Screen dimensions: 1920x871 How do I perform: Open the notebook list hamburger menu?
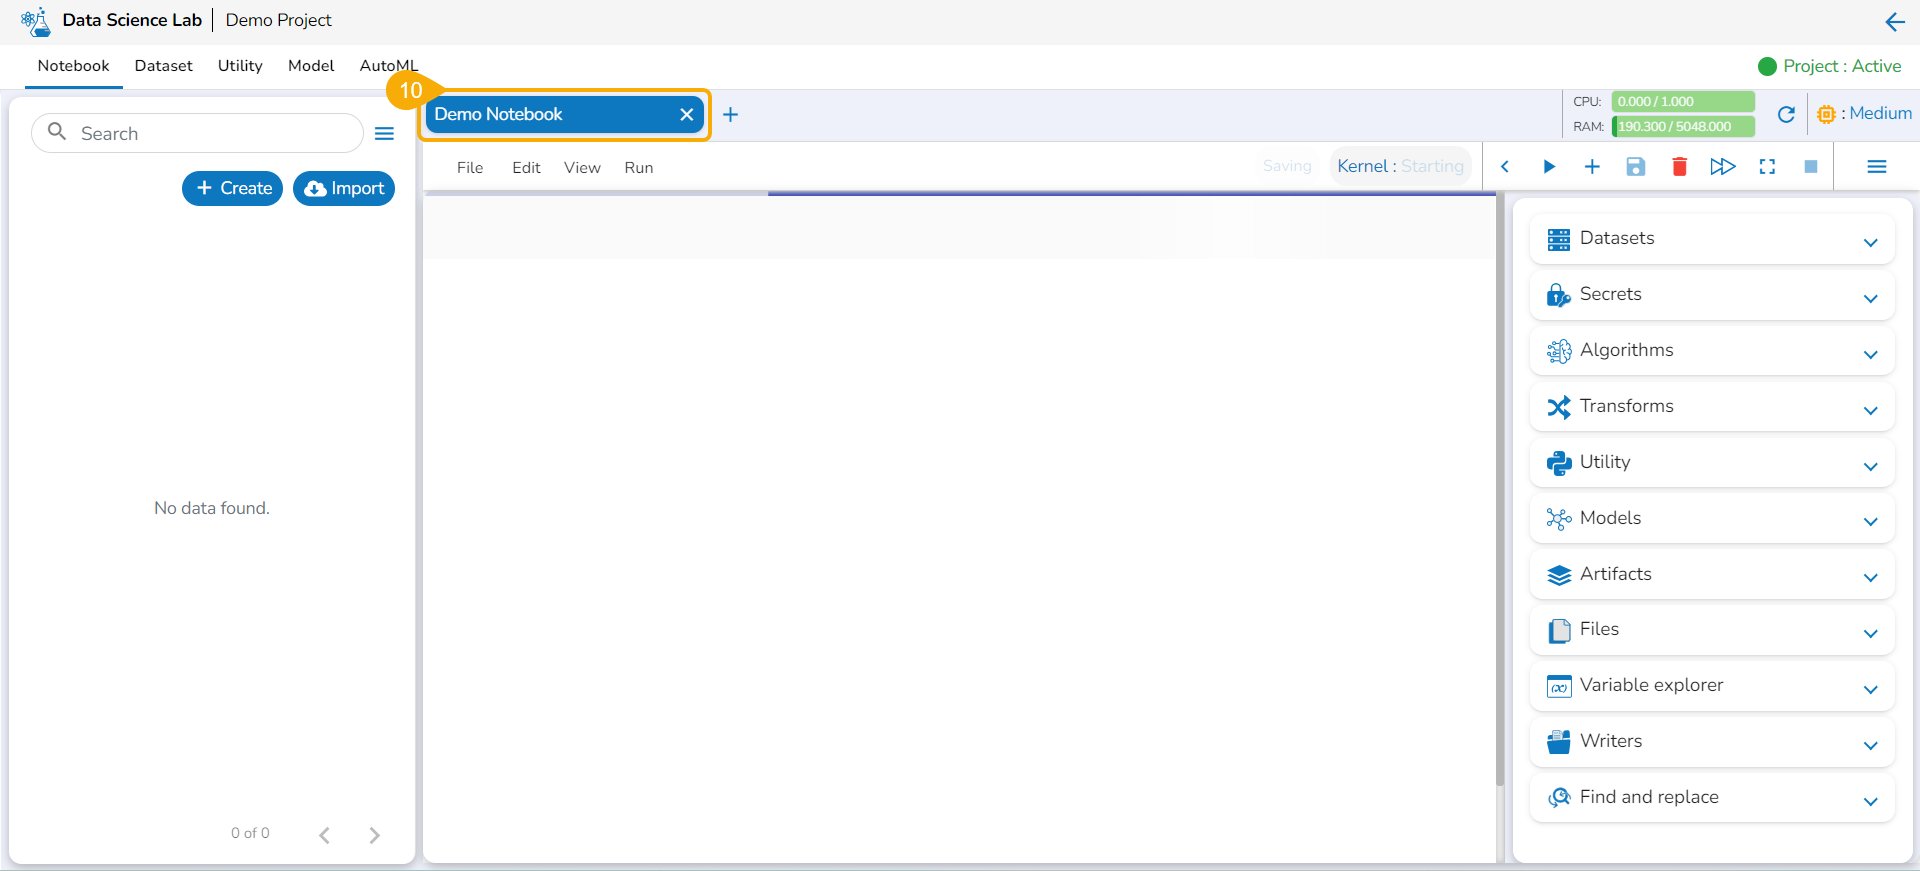click(384, 134)
